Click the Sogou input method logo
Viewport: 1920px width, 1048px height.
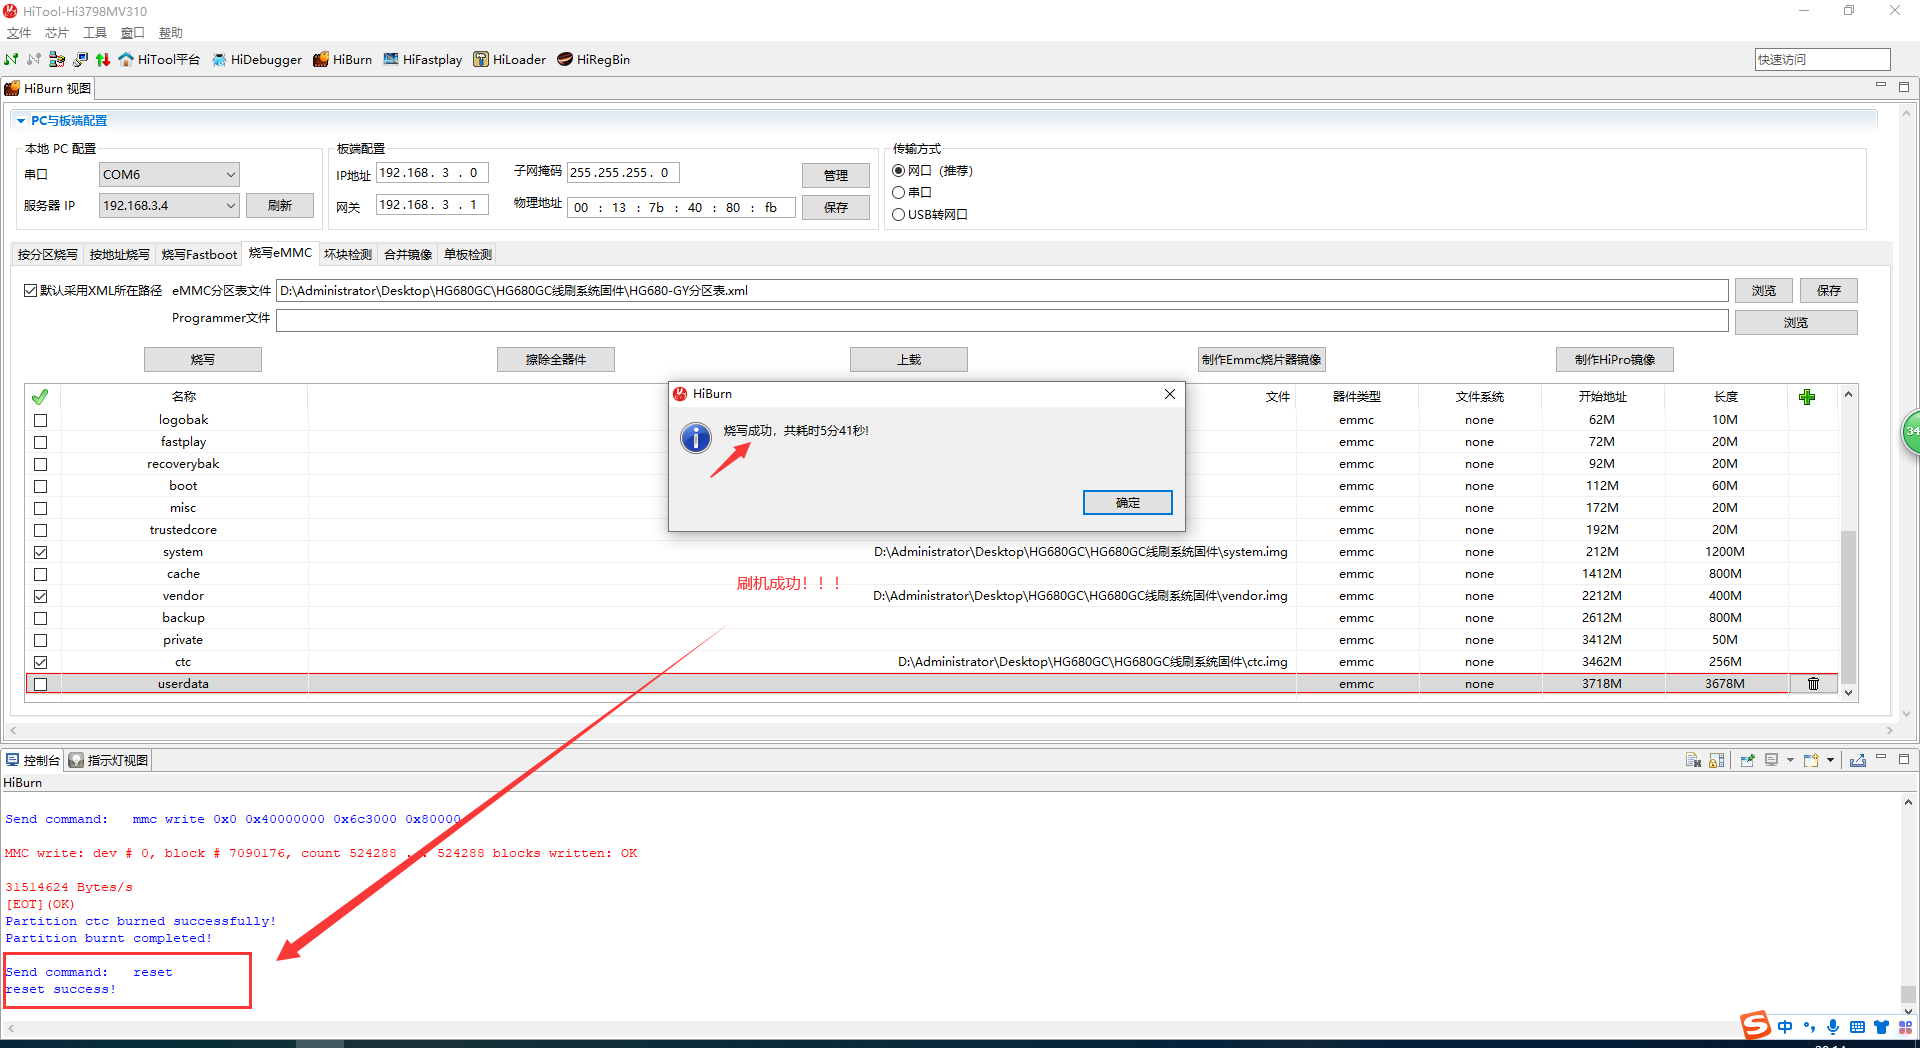(1755, 1025)
